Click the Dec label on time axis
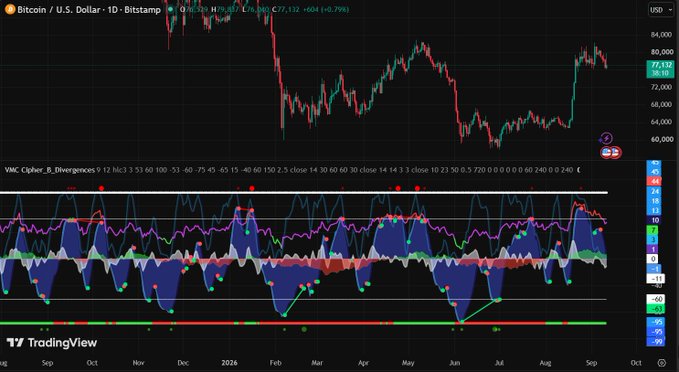The height and width of the screenshot is (372, 679). point(183,363)
